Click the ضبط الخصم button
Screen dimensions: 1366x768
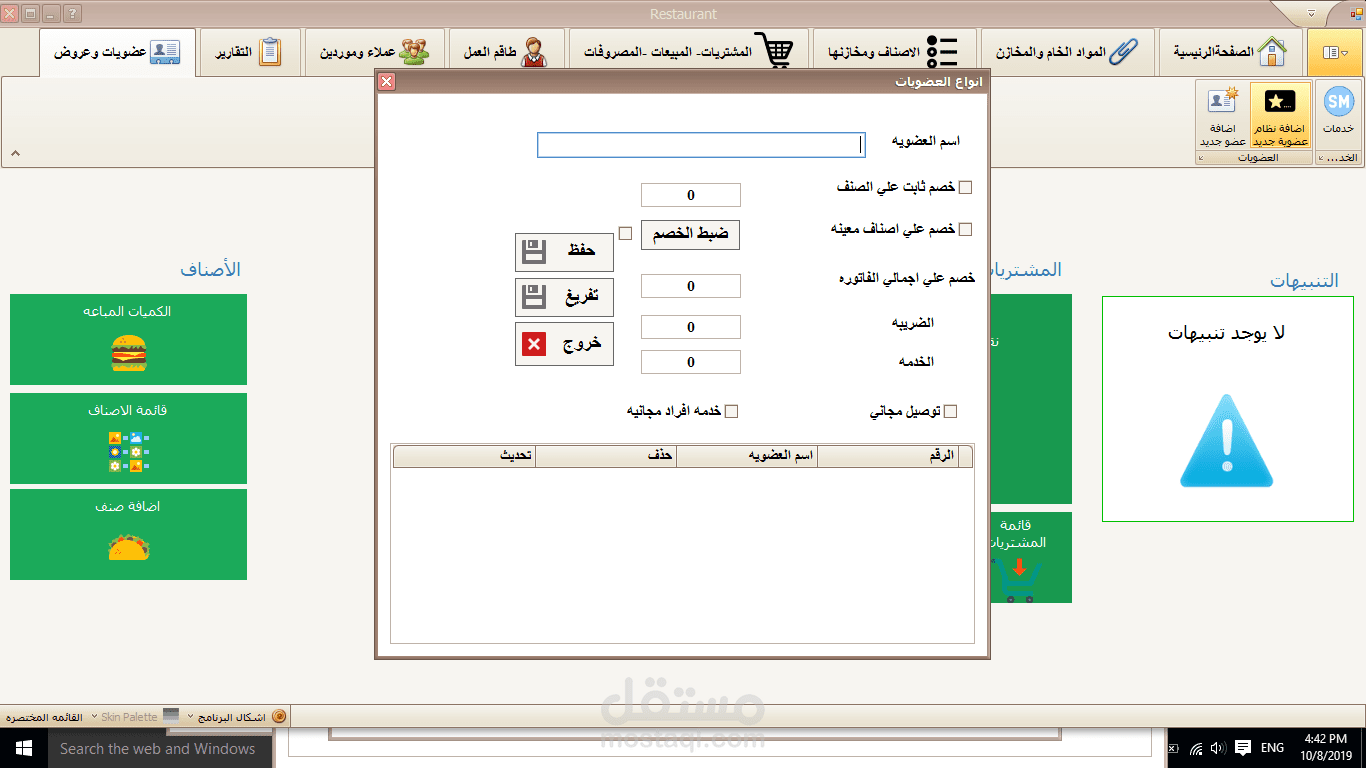point(691,235)
